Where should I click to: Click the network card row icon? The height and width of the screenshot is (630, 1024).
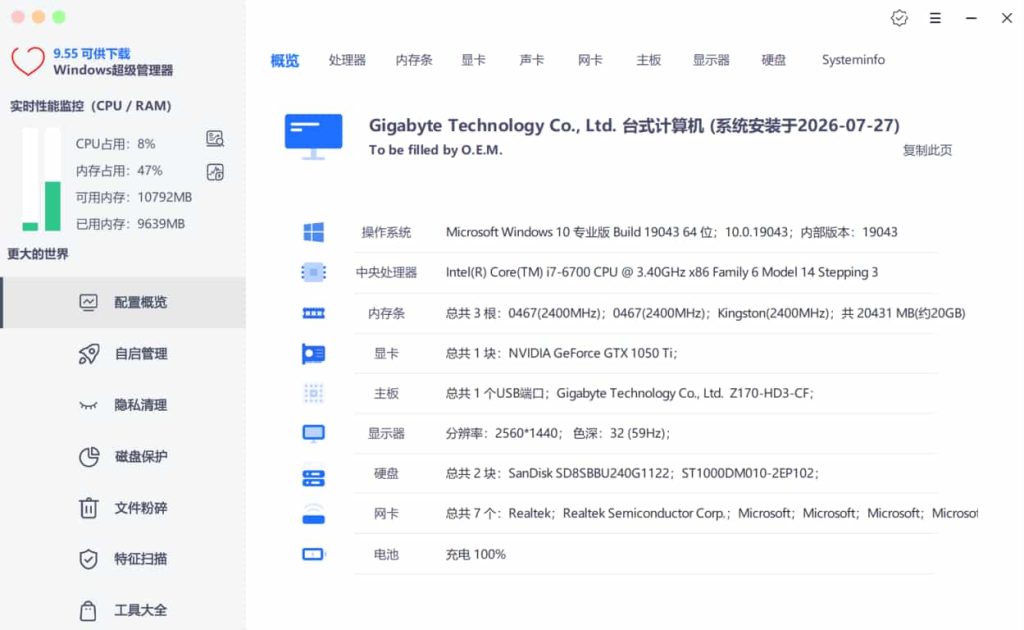pos(313,514)
